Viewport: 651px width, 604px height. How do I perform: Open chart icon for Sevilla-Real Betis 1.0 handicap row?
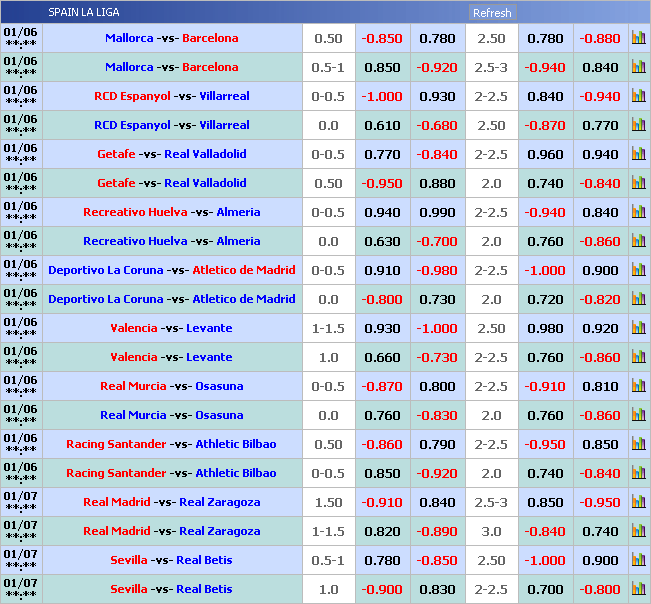click(638, 589)
